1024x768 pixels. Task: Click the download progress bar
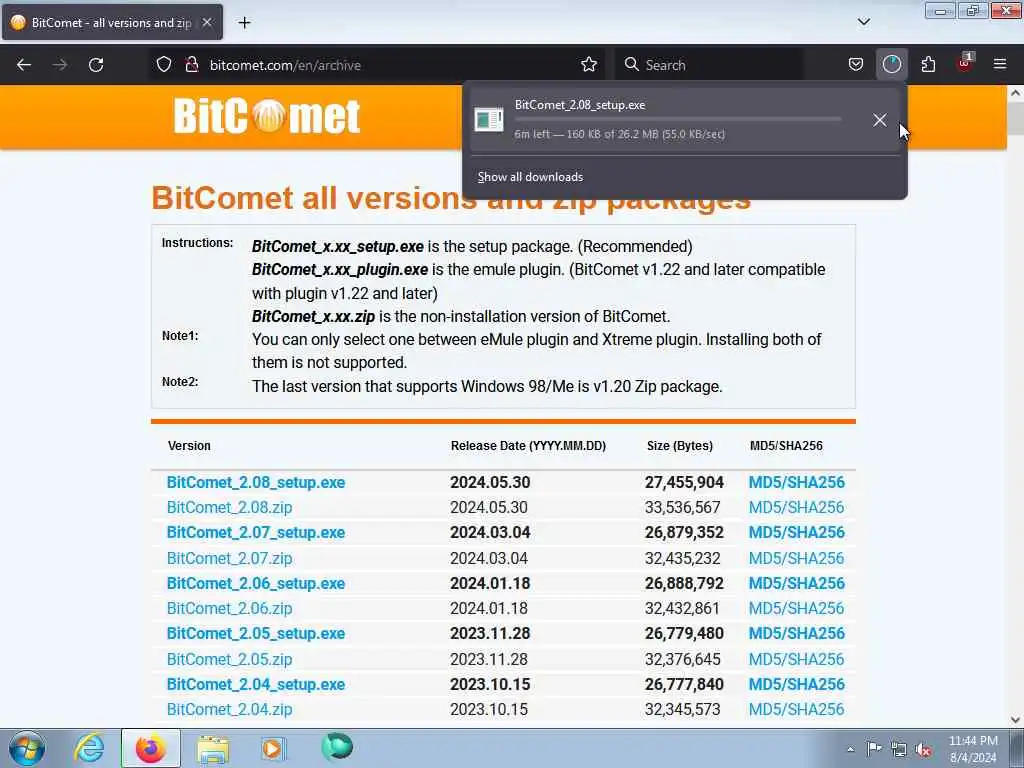678,120
